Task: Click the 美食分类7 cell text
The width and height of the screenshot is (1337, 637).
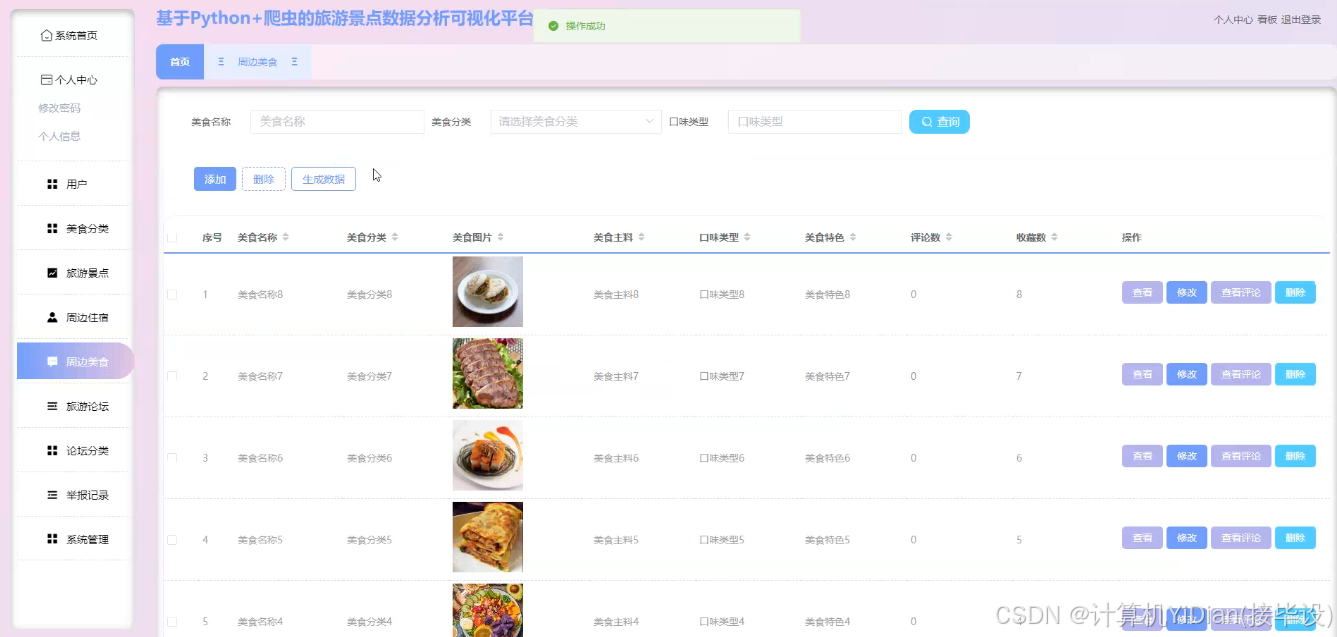Action: click(369, 376)
